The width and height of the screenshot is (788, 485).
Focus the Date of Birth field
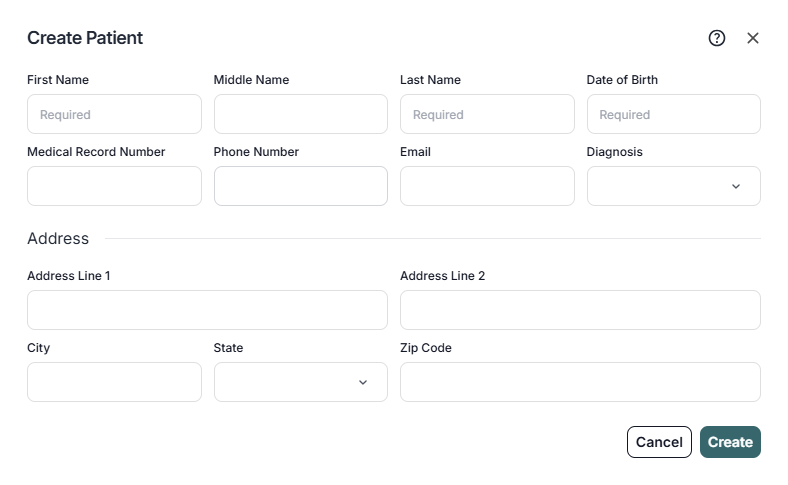[673, 114]
